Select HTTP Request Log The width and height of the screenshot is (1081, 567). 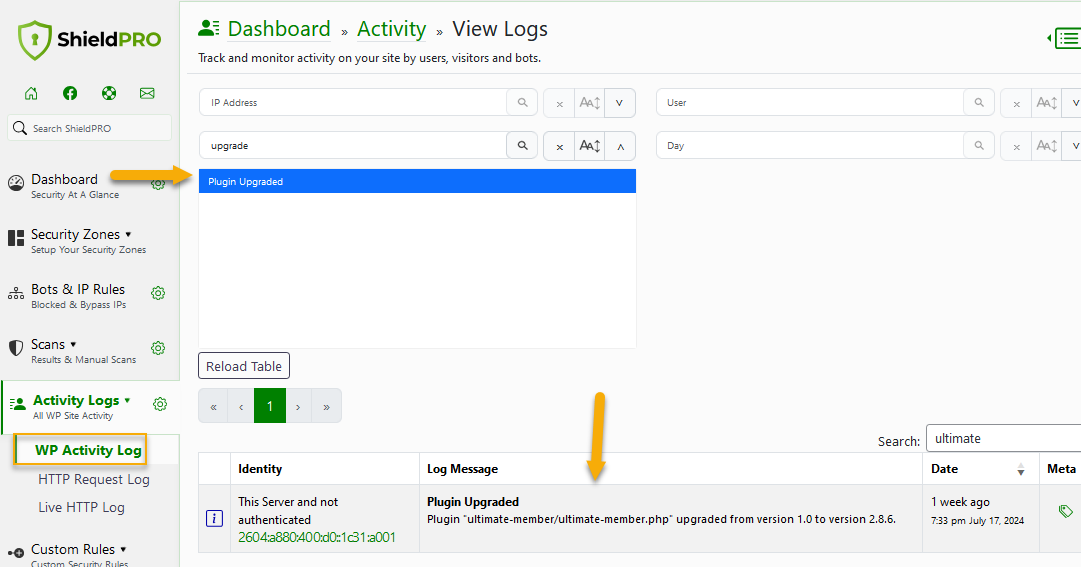click(x=94, y=479)
